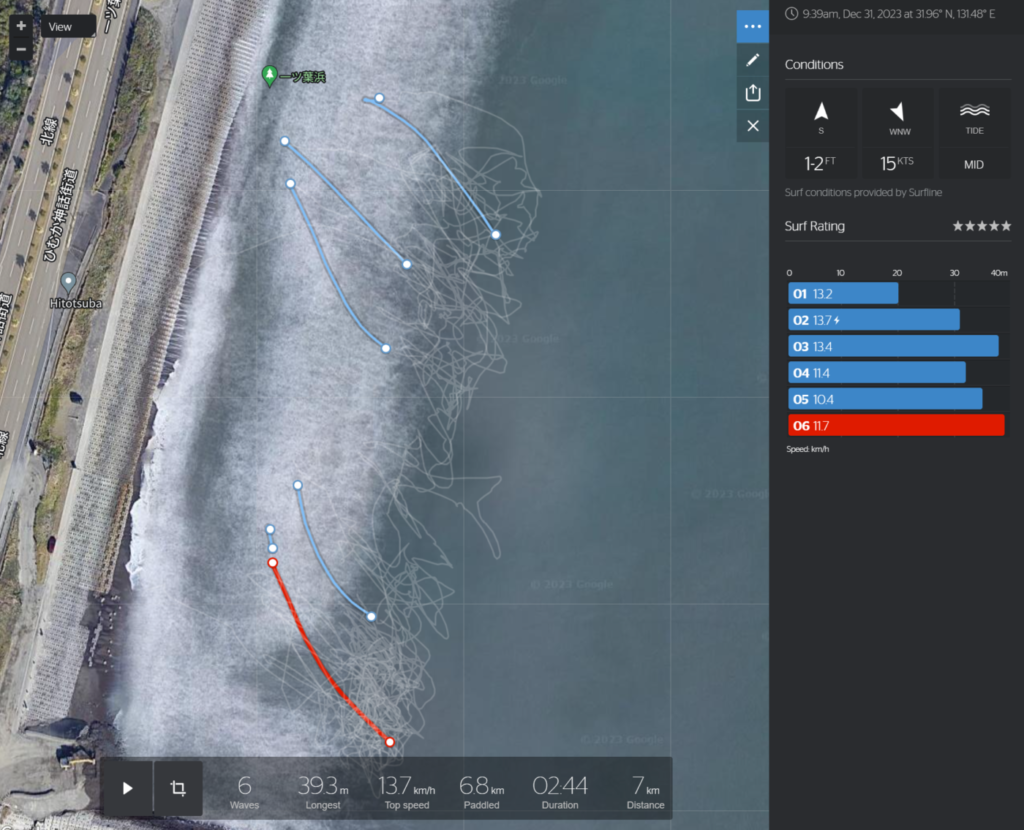
Task: Click the 7 km Distance statistic
Action: click(645, 791)
